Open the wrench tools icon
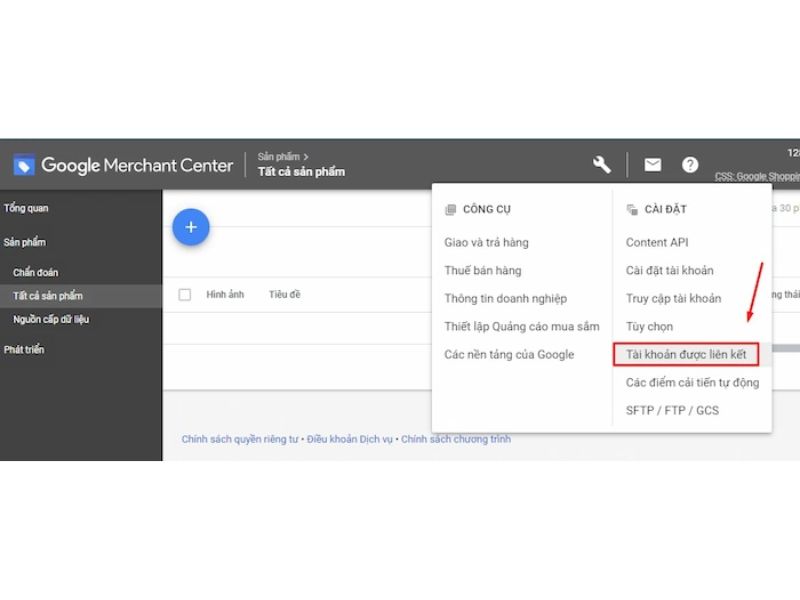This screenshot has height=600, width=800. (602, 164)
